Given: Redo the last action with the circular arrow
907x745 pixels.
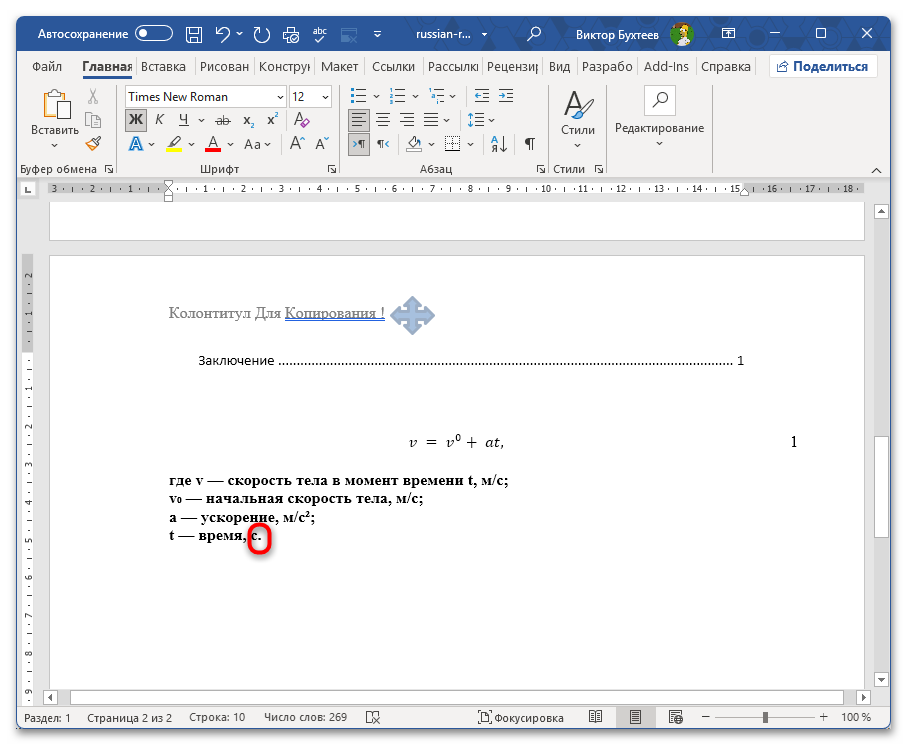Looking at the screenshot, I should (x=261, y=34).
